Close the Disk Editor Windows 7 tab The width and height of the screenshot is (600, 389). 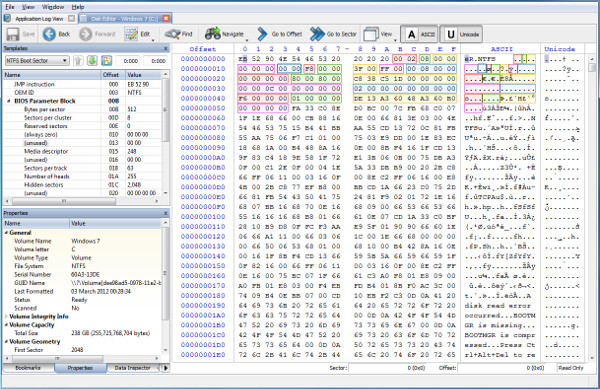(166, 18)
